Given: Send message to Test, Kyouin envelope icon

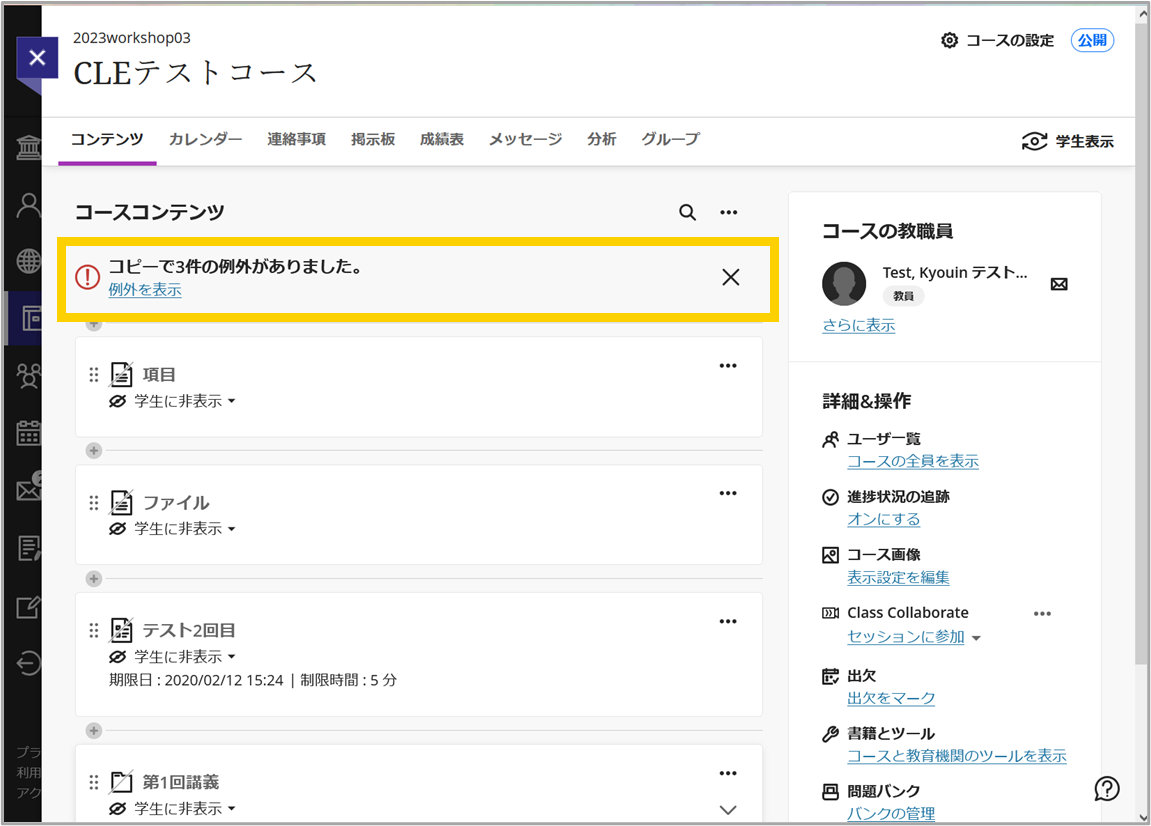Looking at the screenshot, I should tap(1059, 284).
